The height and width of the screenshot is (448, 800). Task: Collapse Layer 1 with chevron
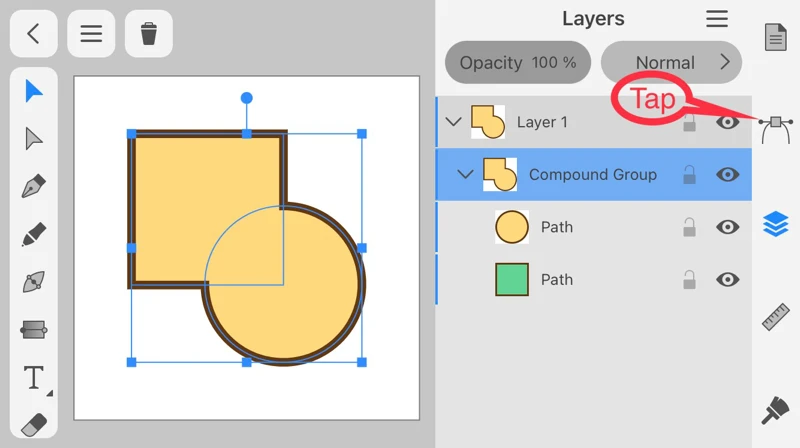pyautogui.click(x=453, y=122)
